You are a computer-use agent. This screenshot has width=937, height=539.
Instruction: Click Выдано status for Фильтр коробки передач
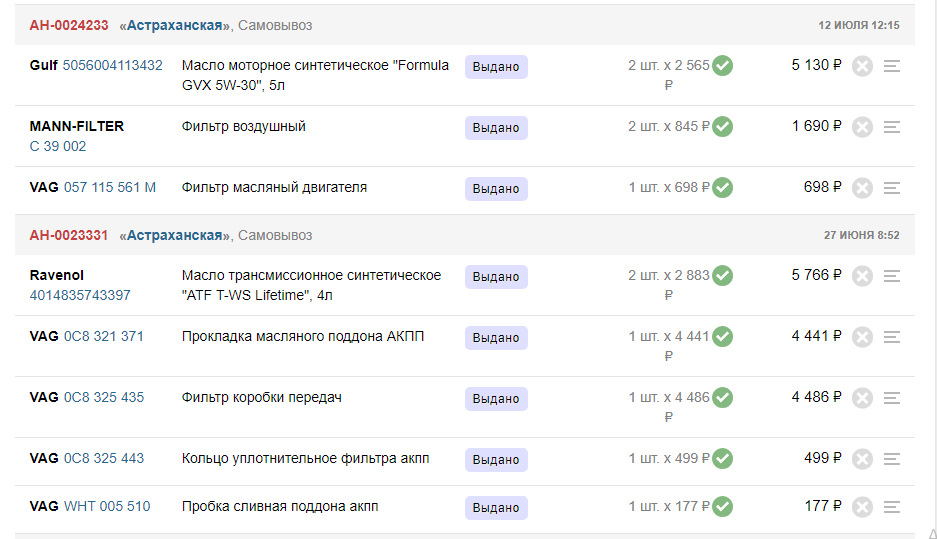click(x=496, y=399)
